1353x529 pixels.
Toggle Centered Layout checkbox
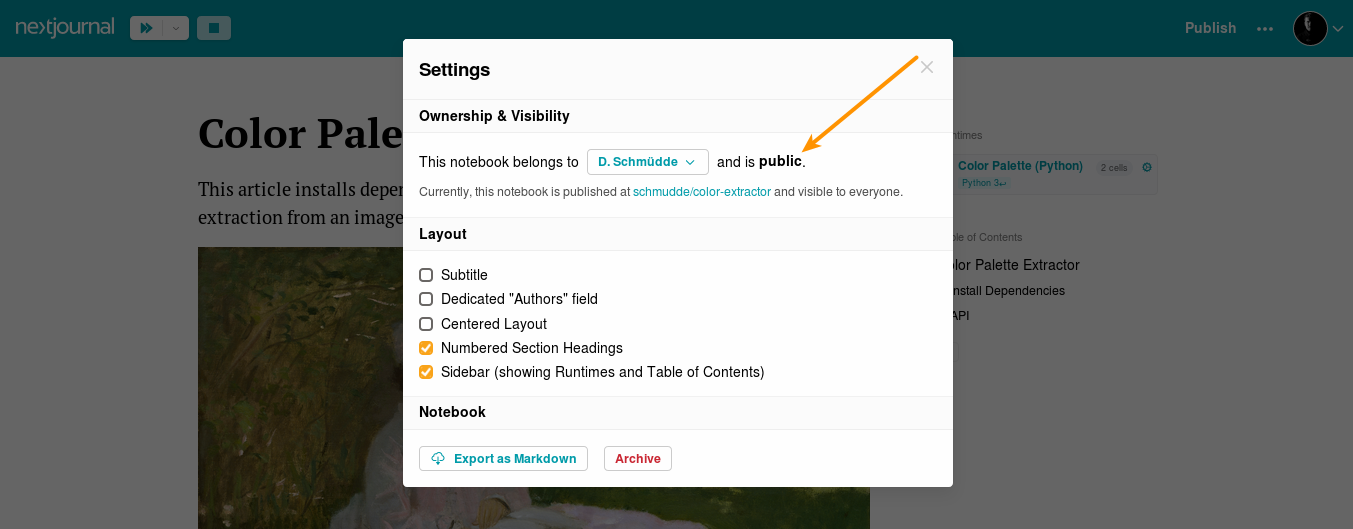point(426,324)
